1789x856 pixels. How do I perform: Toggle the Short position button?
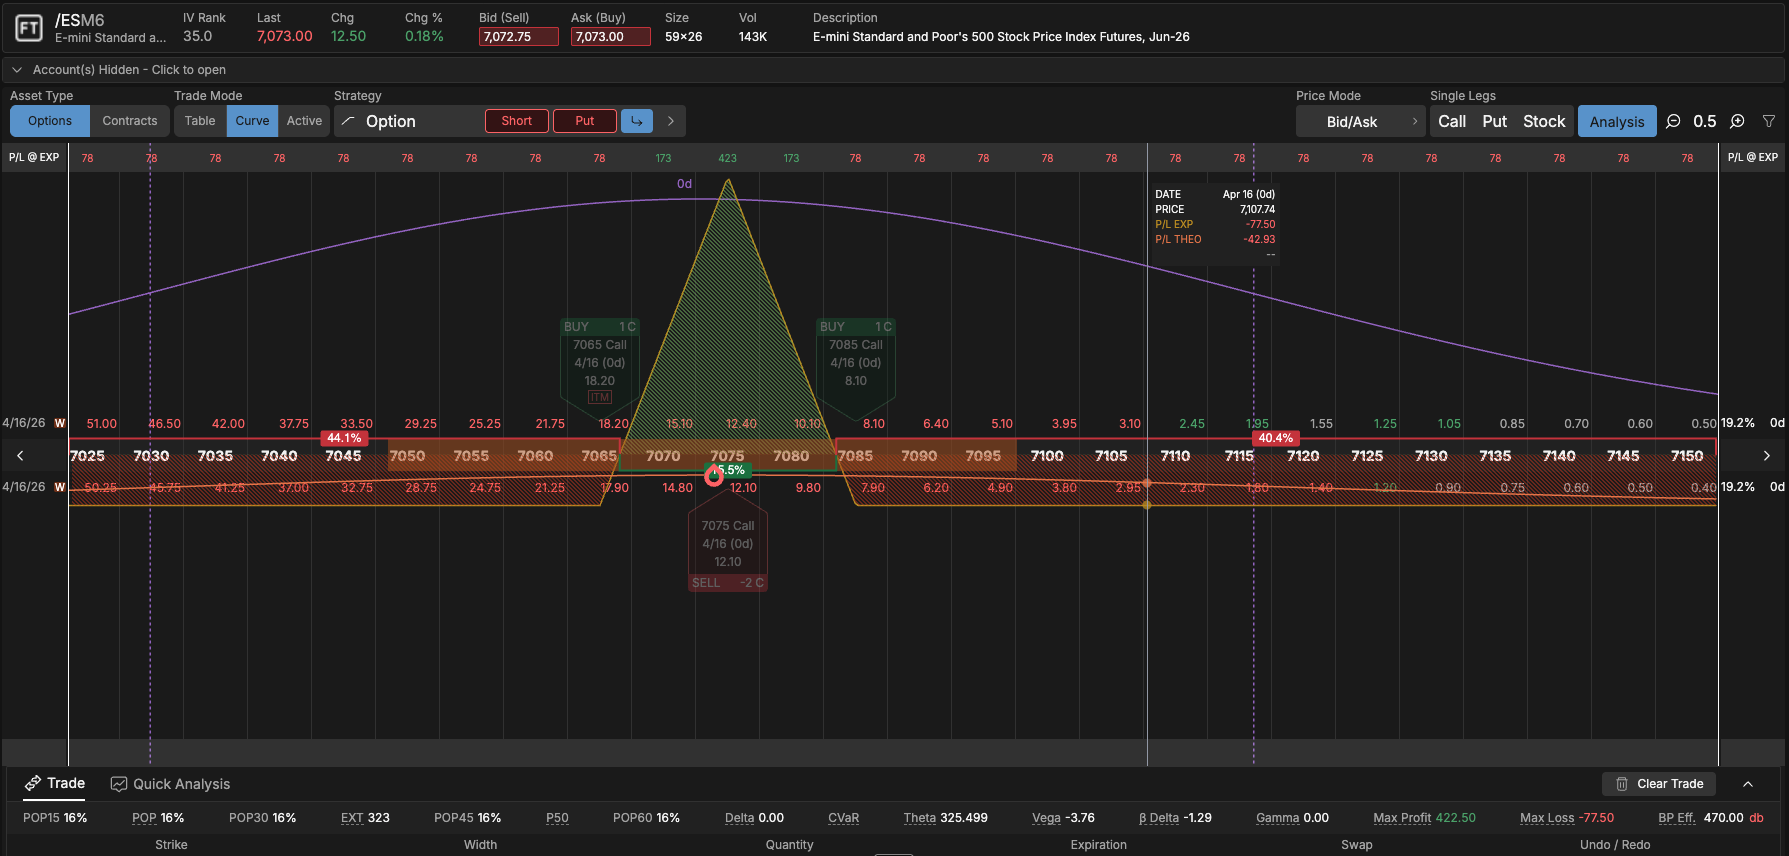coord(517,121)
